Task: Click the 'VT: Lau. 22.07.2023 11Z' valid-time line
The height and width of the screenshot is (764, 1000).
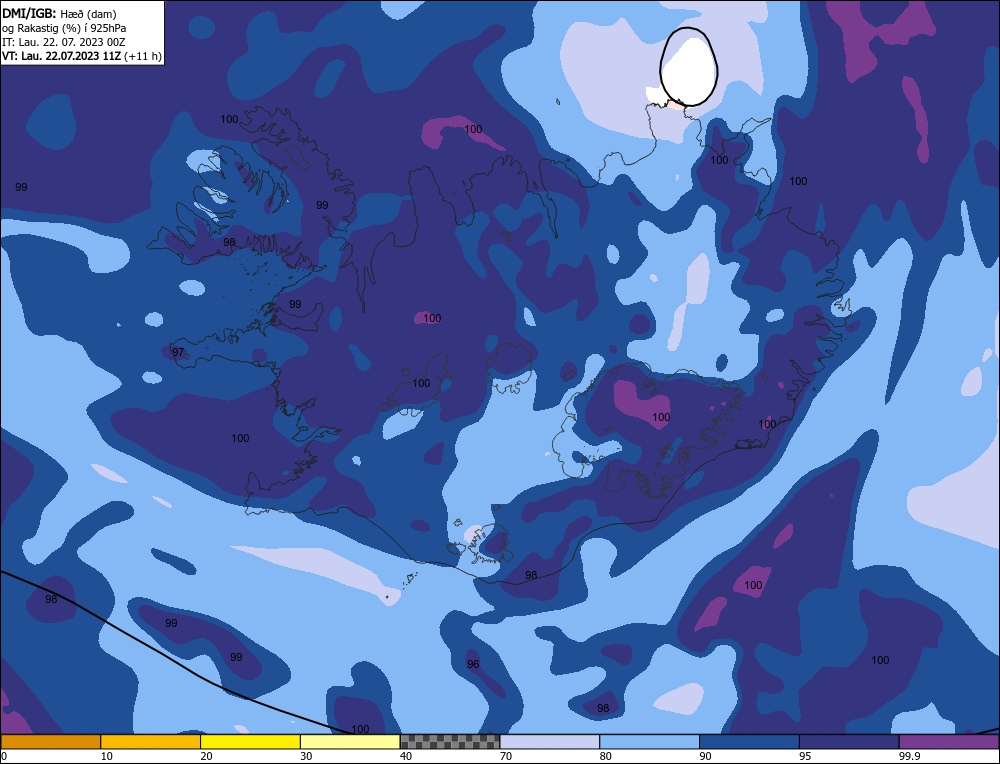Action: click(x=82, y=56)
